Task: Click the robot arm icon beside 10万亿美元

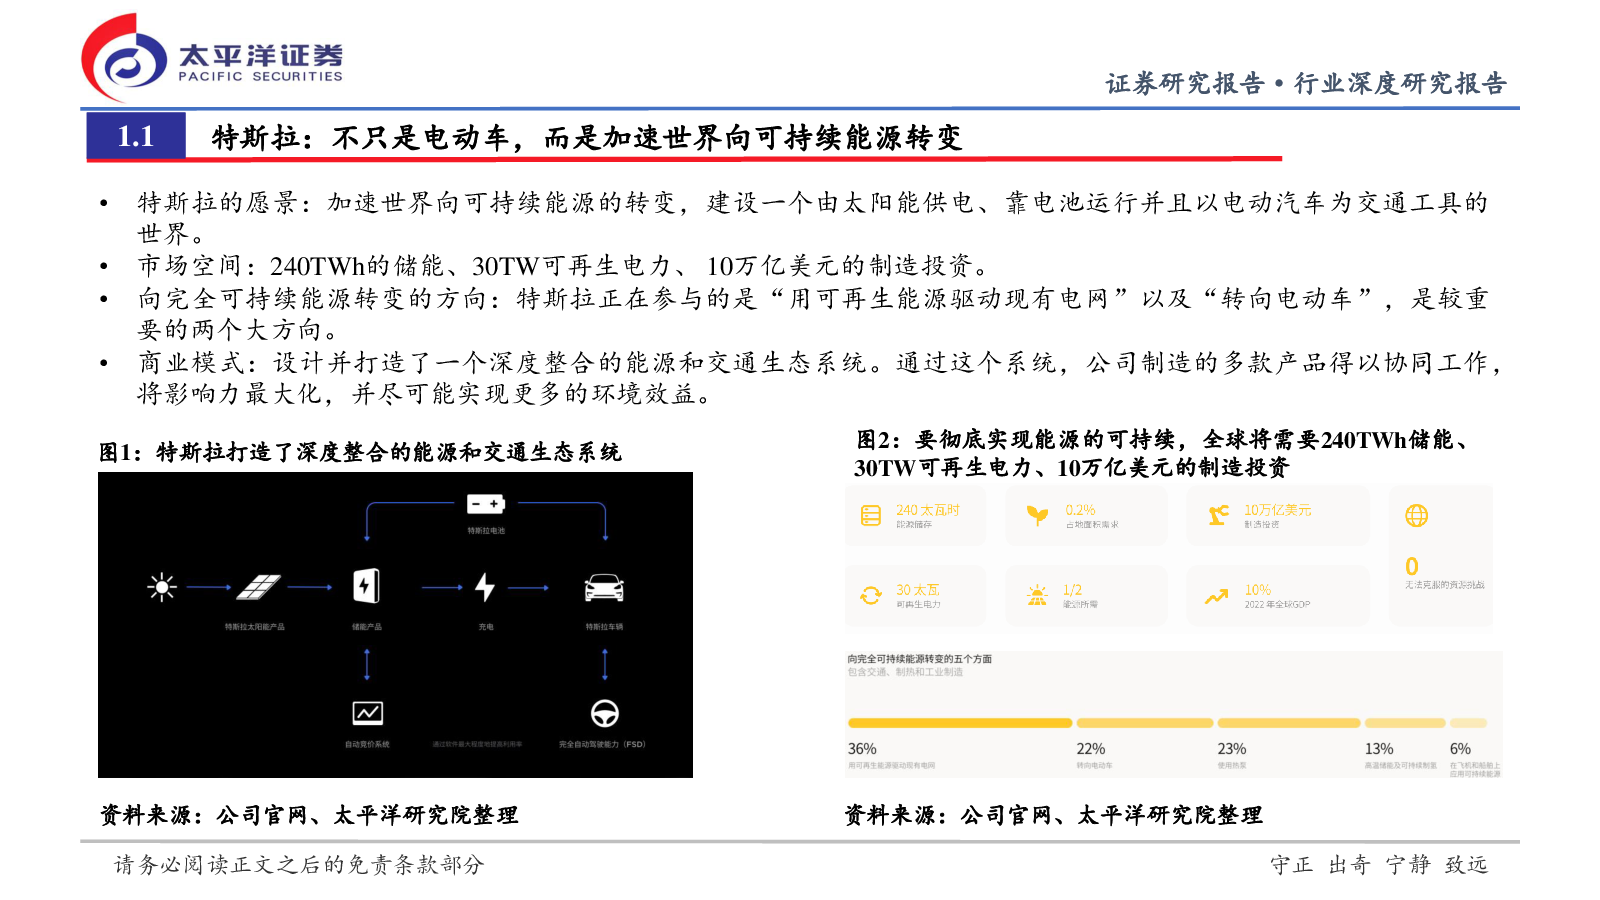Action: tap(1217, 516)
